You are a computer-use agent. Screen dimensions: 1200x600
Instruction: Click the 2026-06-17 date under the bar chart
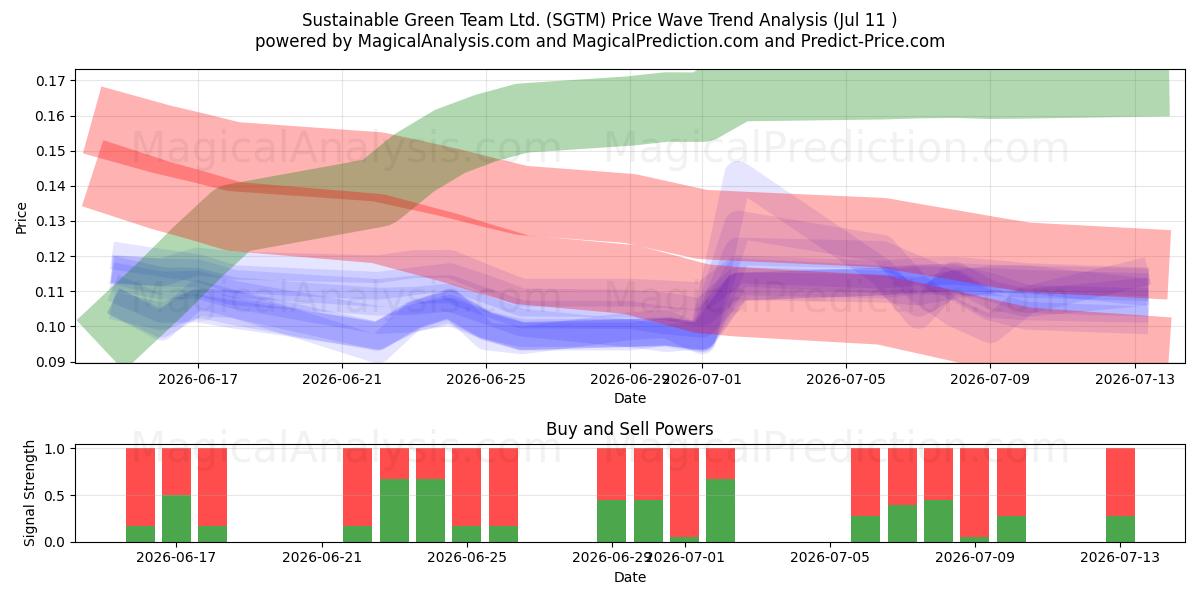177,559
